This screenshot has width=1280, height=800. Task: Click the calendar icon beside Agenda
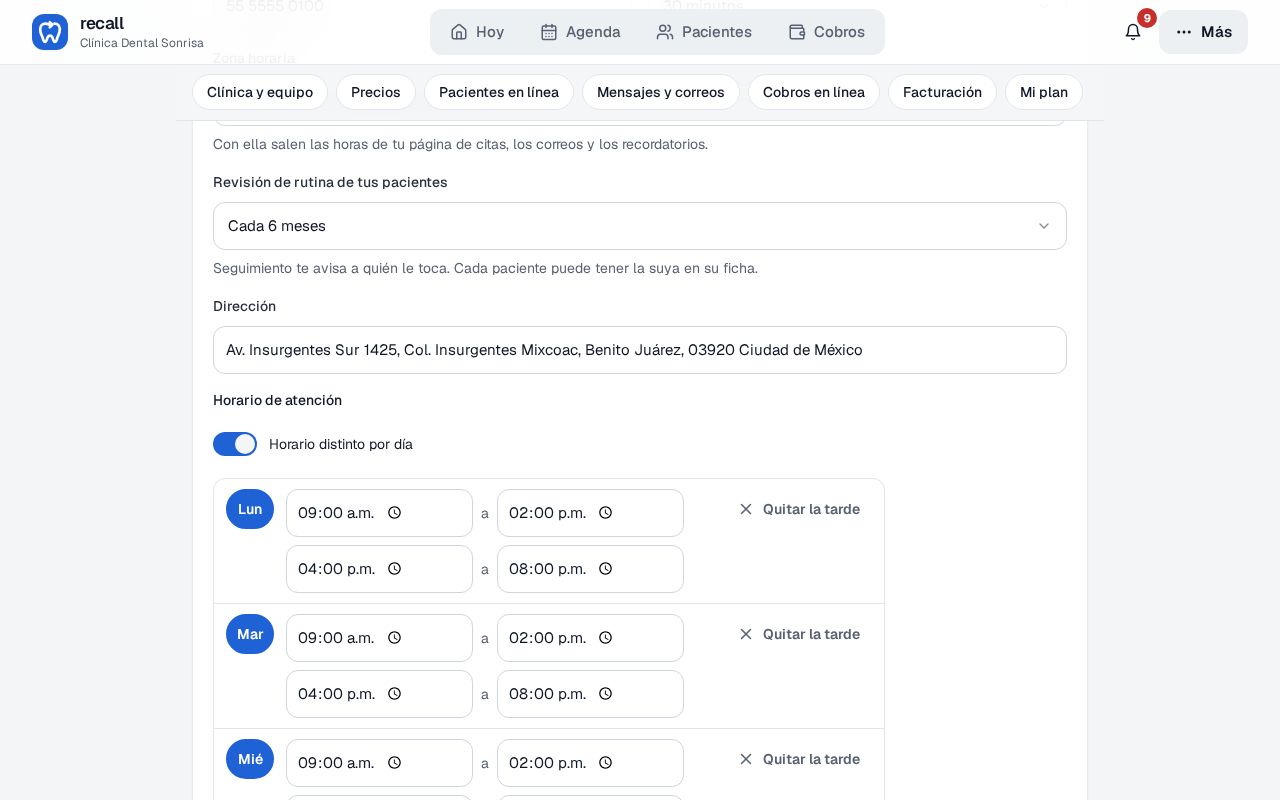(x=549, y=32)
